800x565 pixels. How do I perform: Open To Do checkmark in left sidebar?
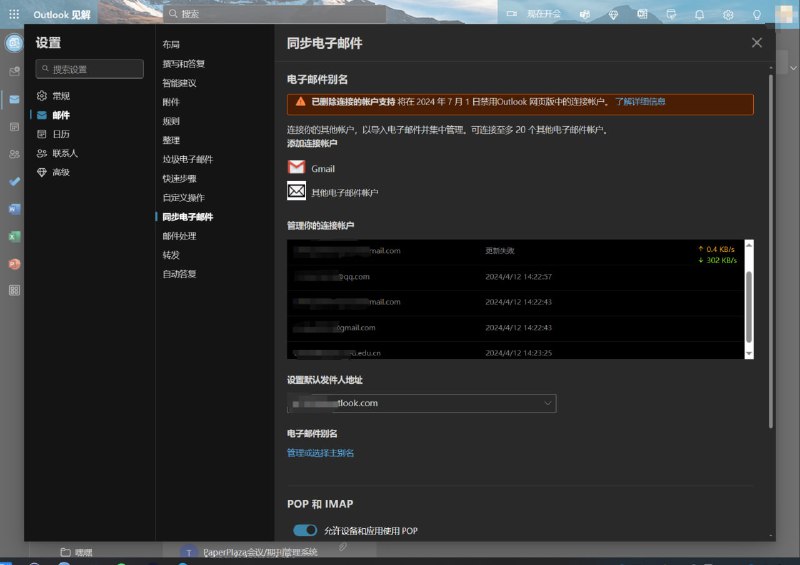click(14, 182)
